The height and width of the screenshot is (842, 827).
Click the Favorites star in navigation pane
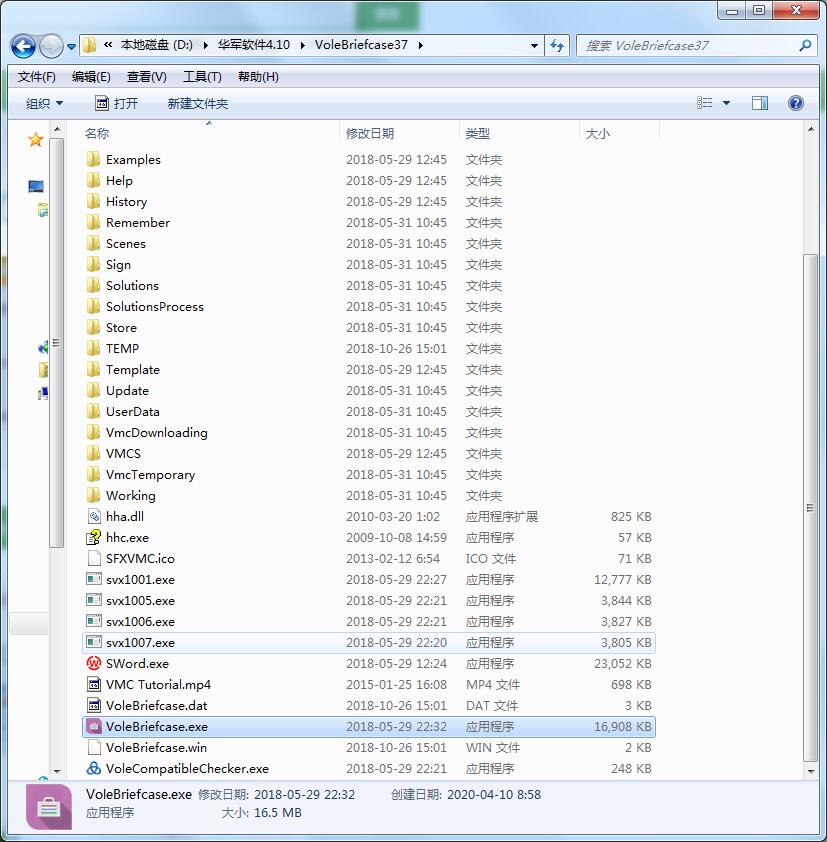35,140
